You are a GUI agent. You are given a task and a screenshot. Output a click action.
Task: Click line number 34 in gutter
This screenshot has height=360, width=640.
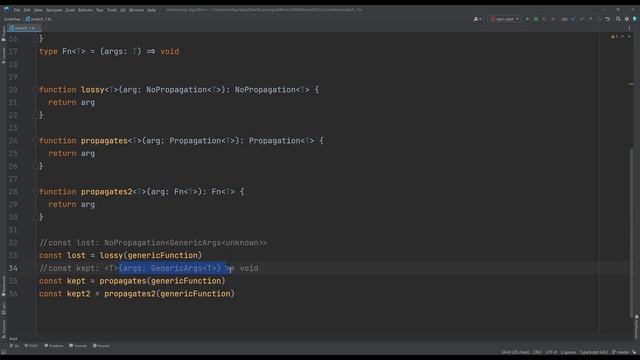tap(13, 268)
